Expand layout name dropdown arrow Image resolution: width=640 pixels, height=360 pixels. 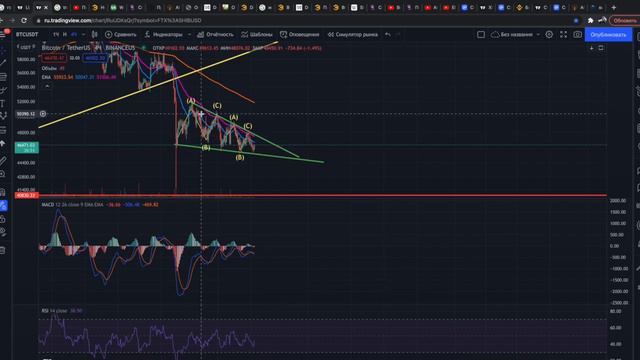pos(538,35)
